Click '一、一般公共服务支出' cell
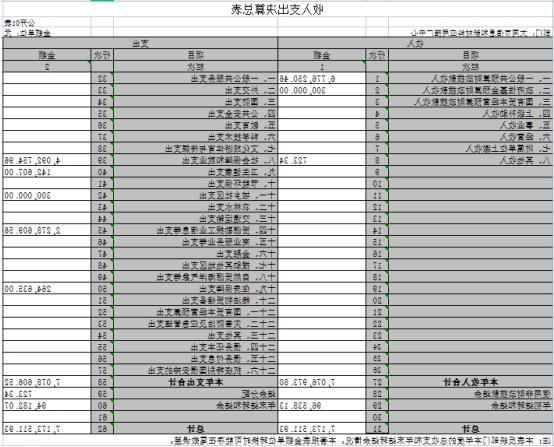This screenshot has width=554, height=447. pyautogui.click(x=196, y=78)
